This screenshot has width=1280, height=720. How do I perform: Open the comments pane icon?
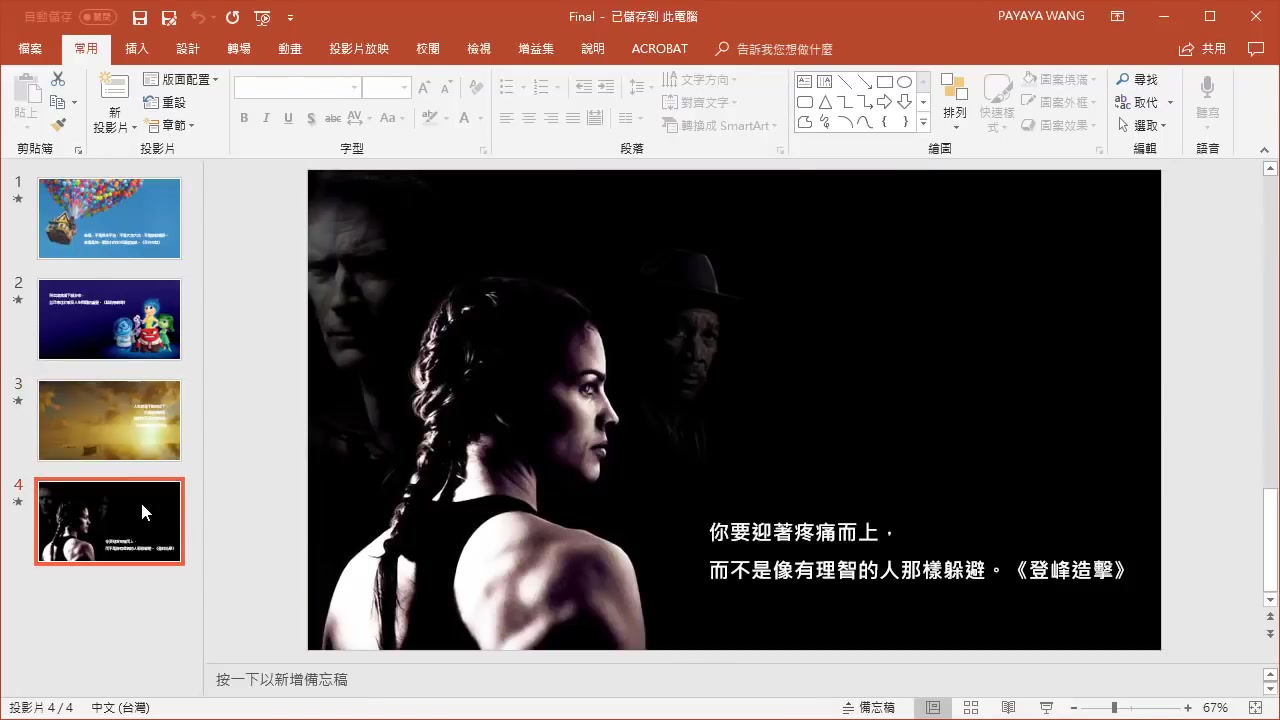point(1256,49)
